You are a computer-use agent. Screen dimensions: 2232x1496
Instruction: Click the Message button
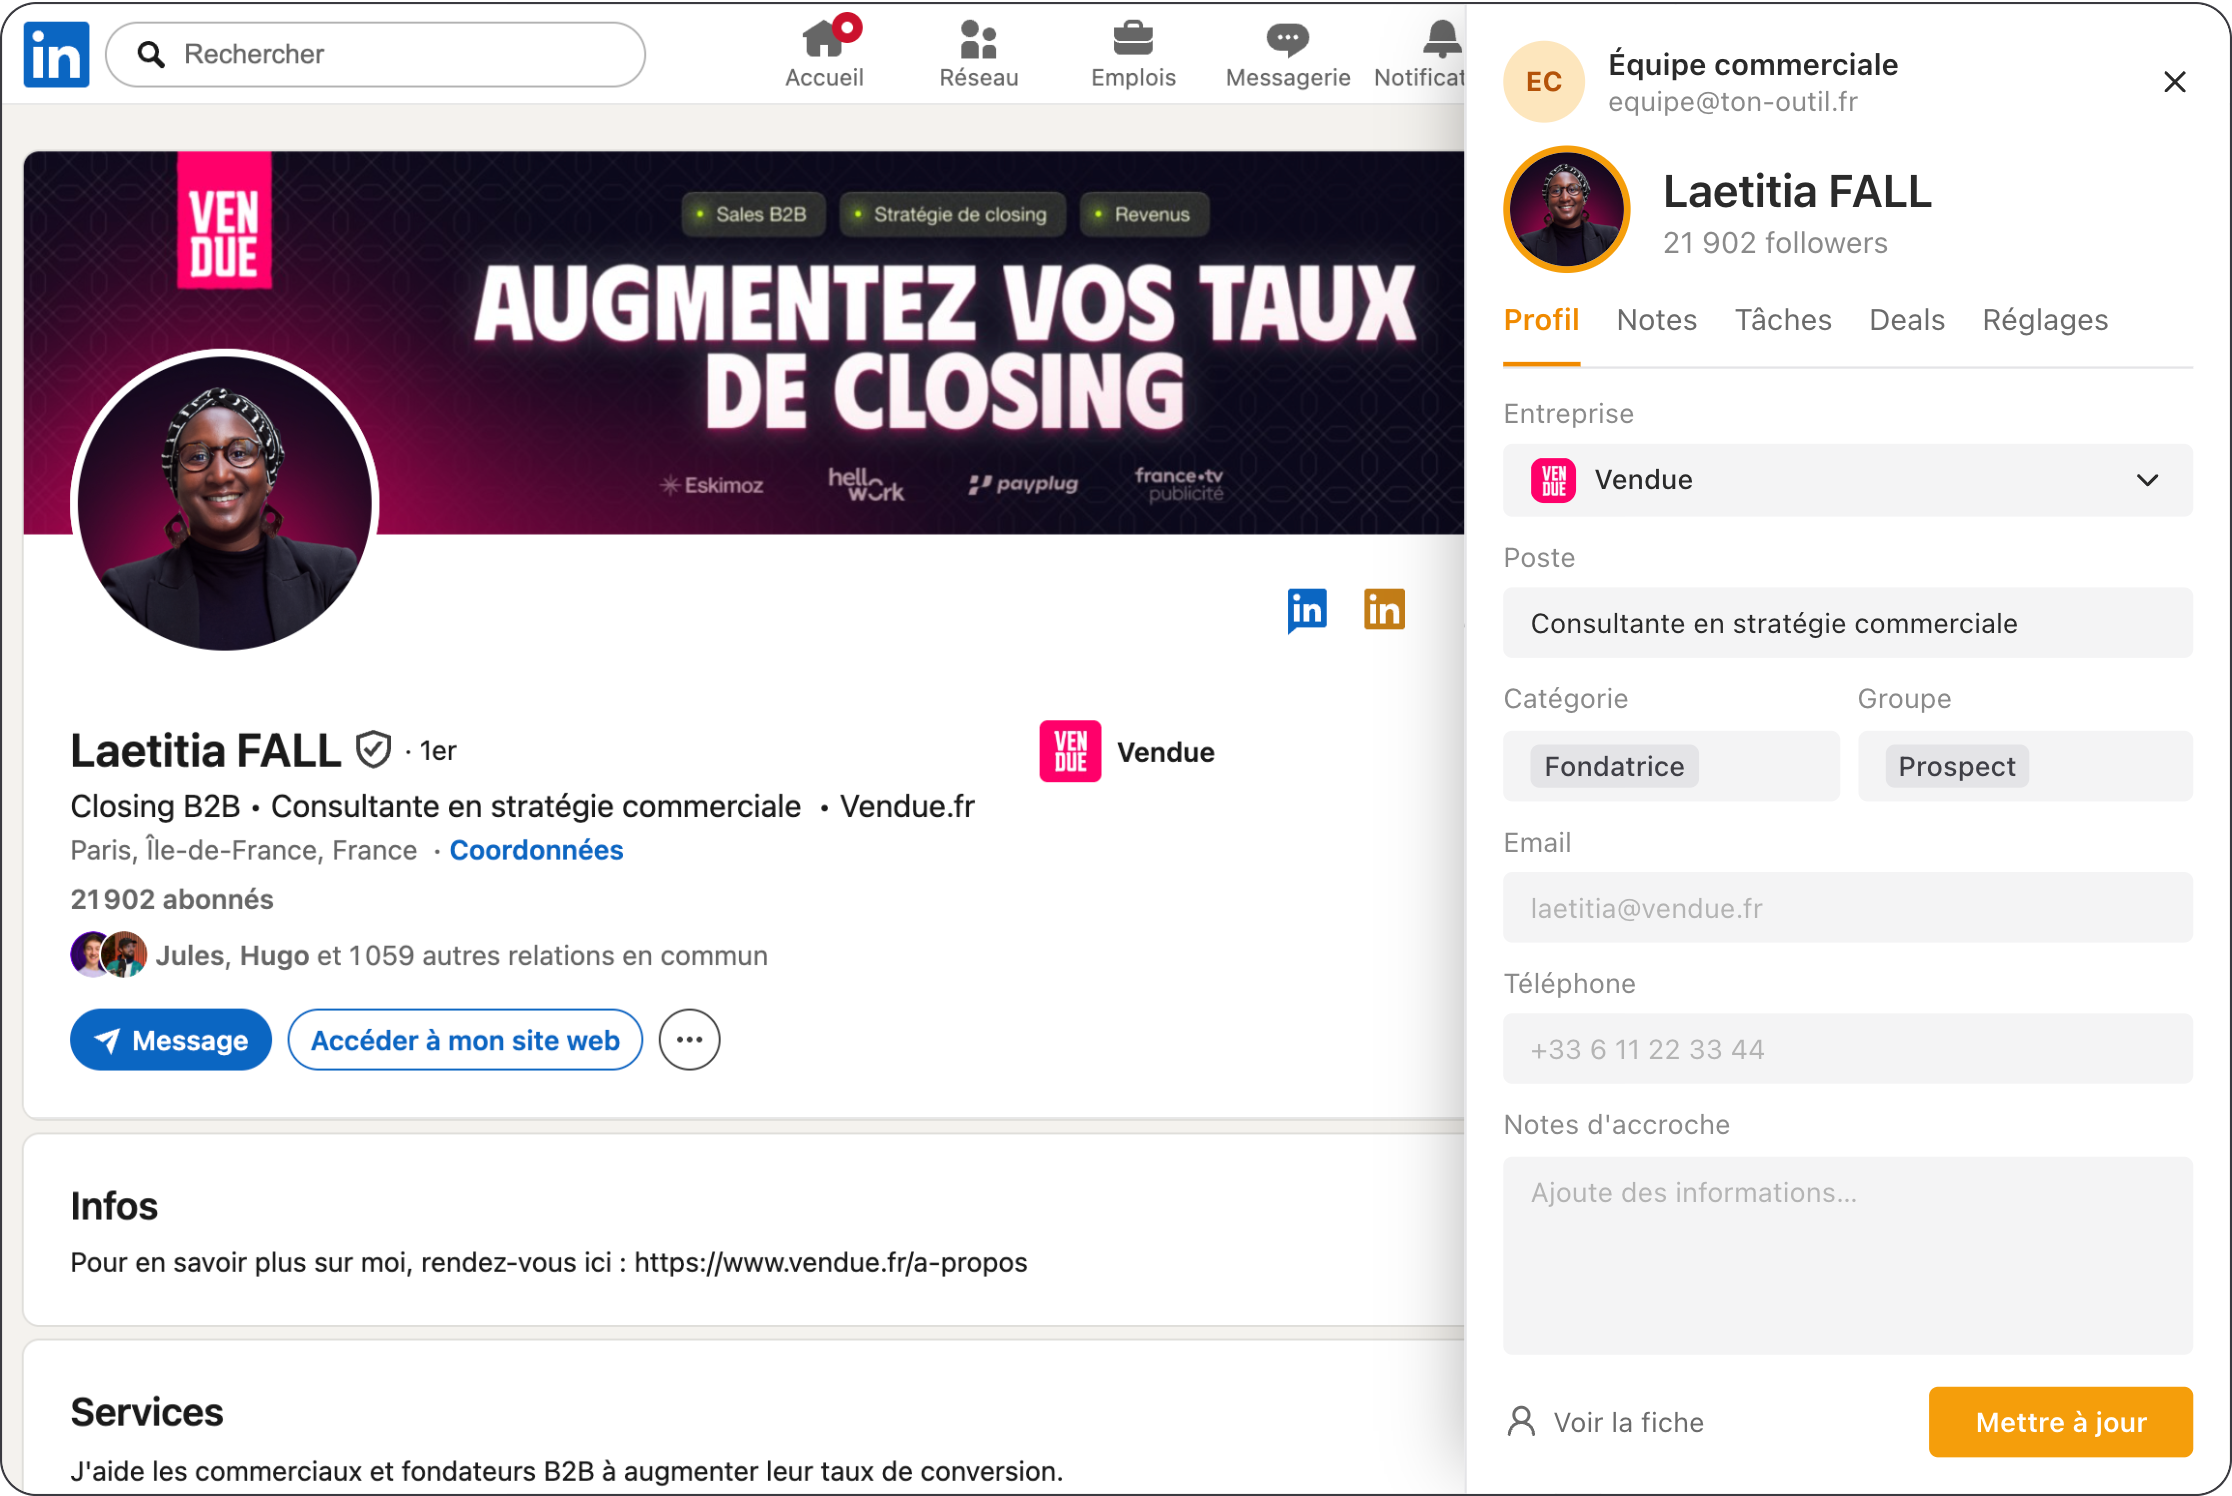click(171, 1040)
